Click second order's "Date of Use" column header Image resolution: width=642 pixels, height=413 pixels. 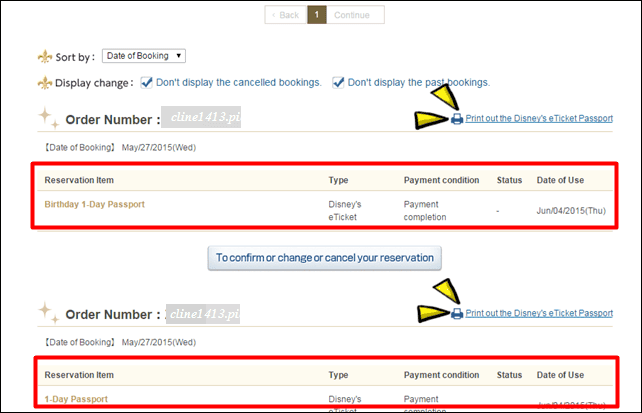point(560,375)
